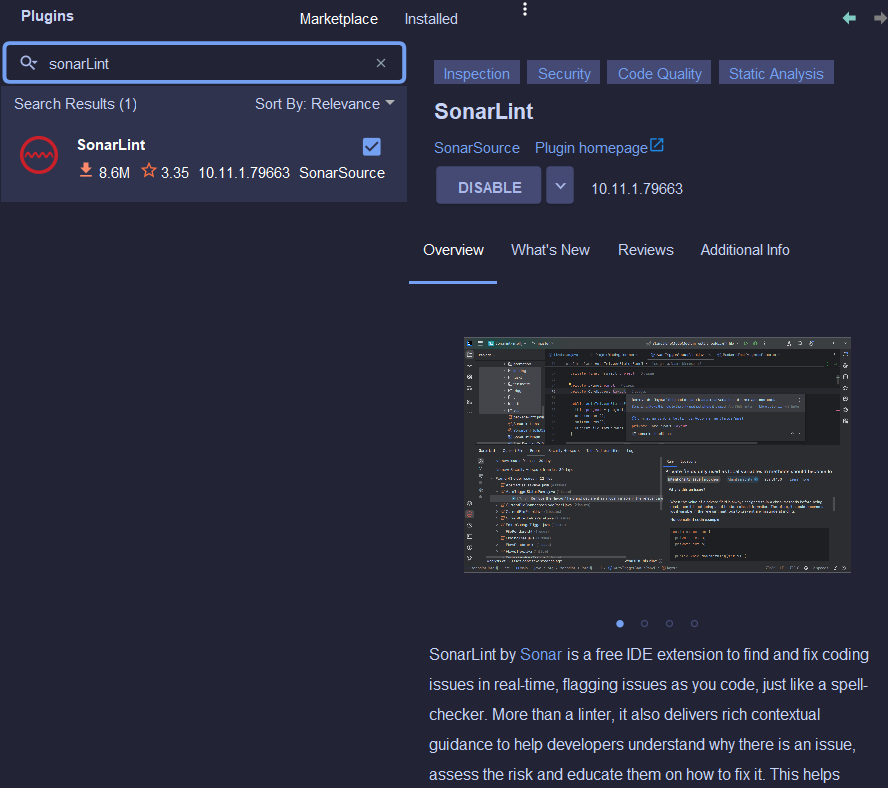
Task: Click the rating star icon
Action: tap(148, 170)
